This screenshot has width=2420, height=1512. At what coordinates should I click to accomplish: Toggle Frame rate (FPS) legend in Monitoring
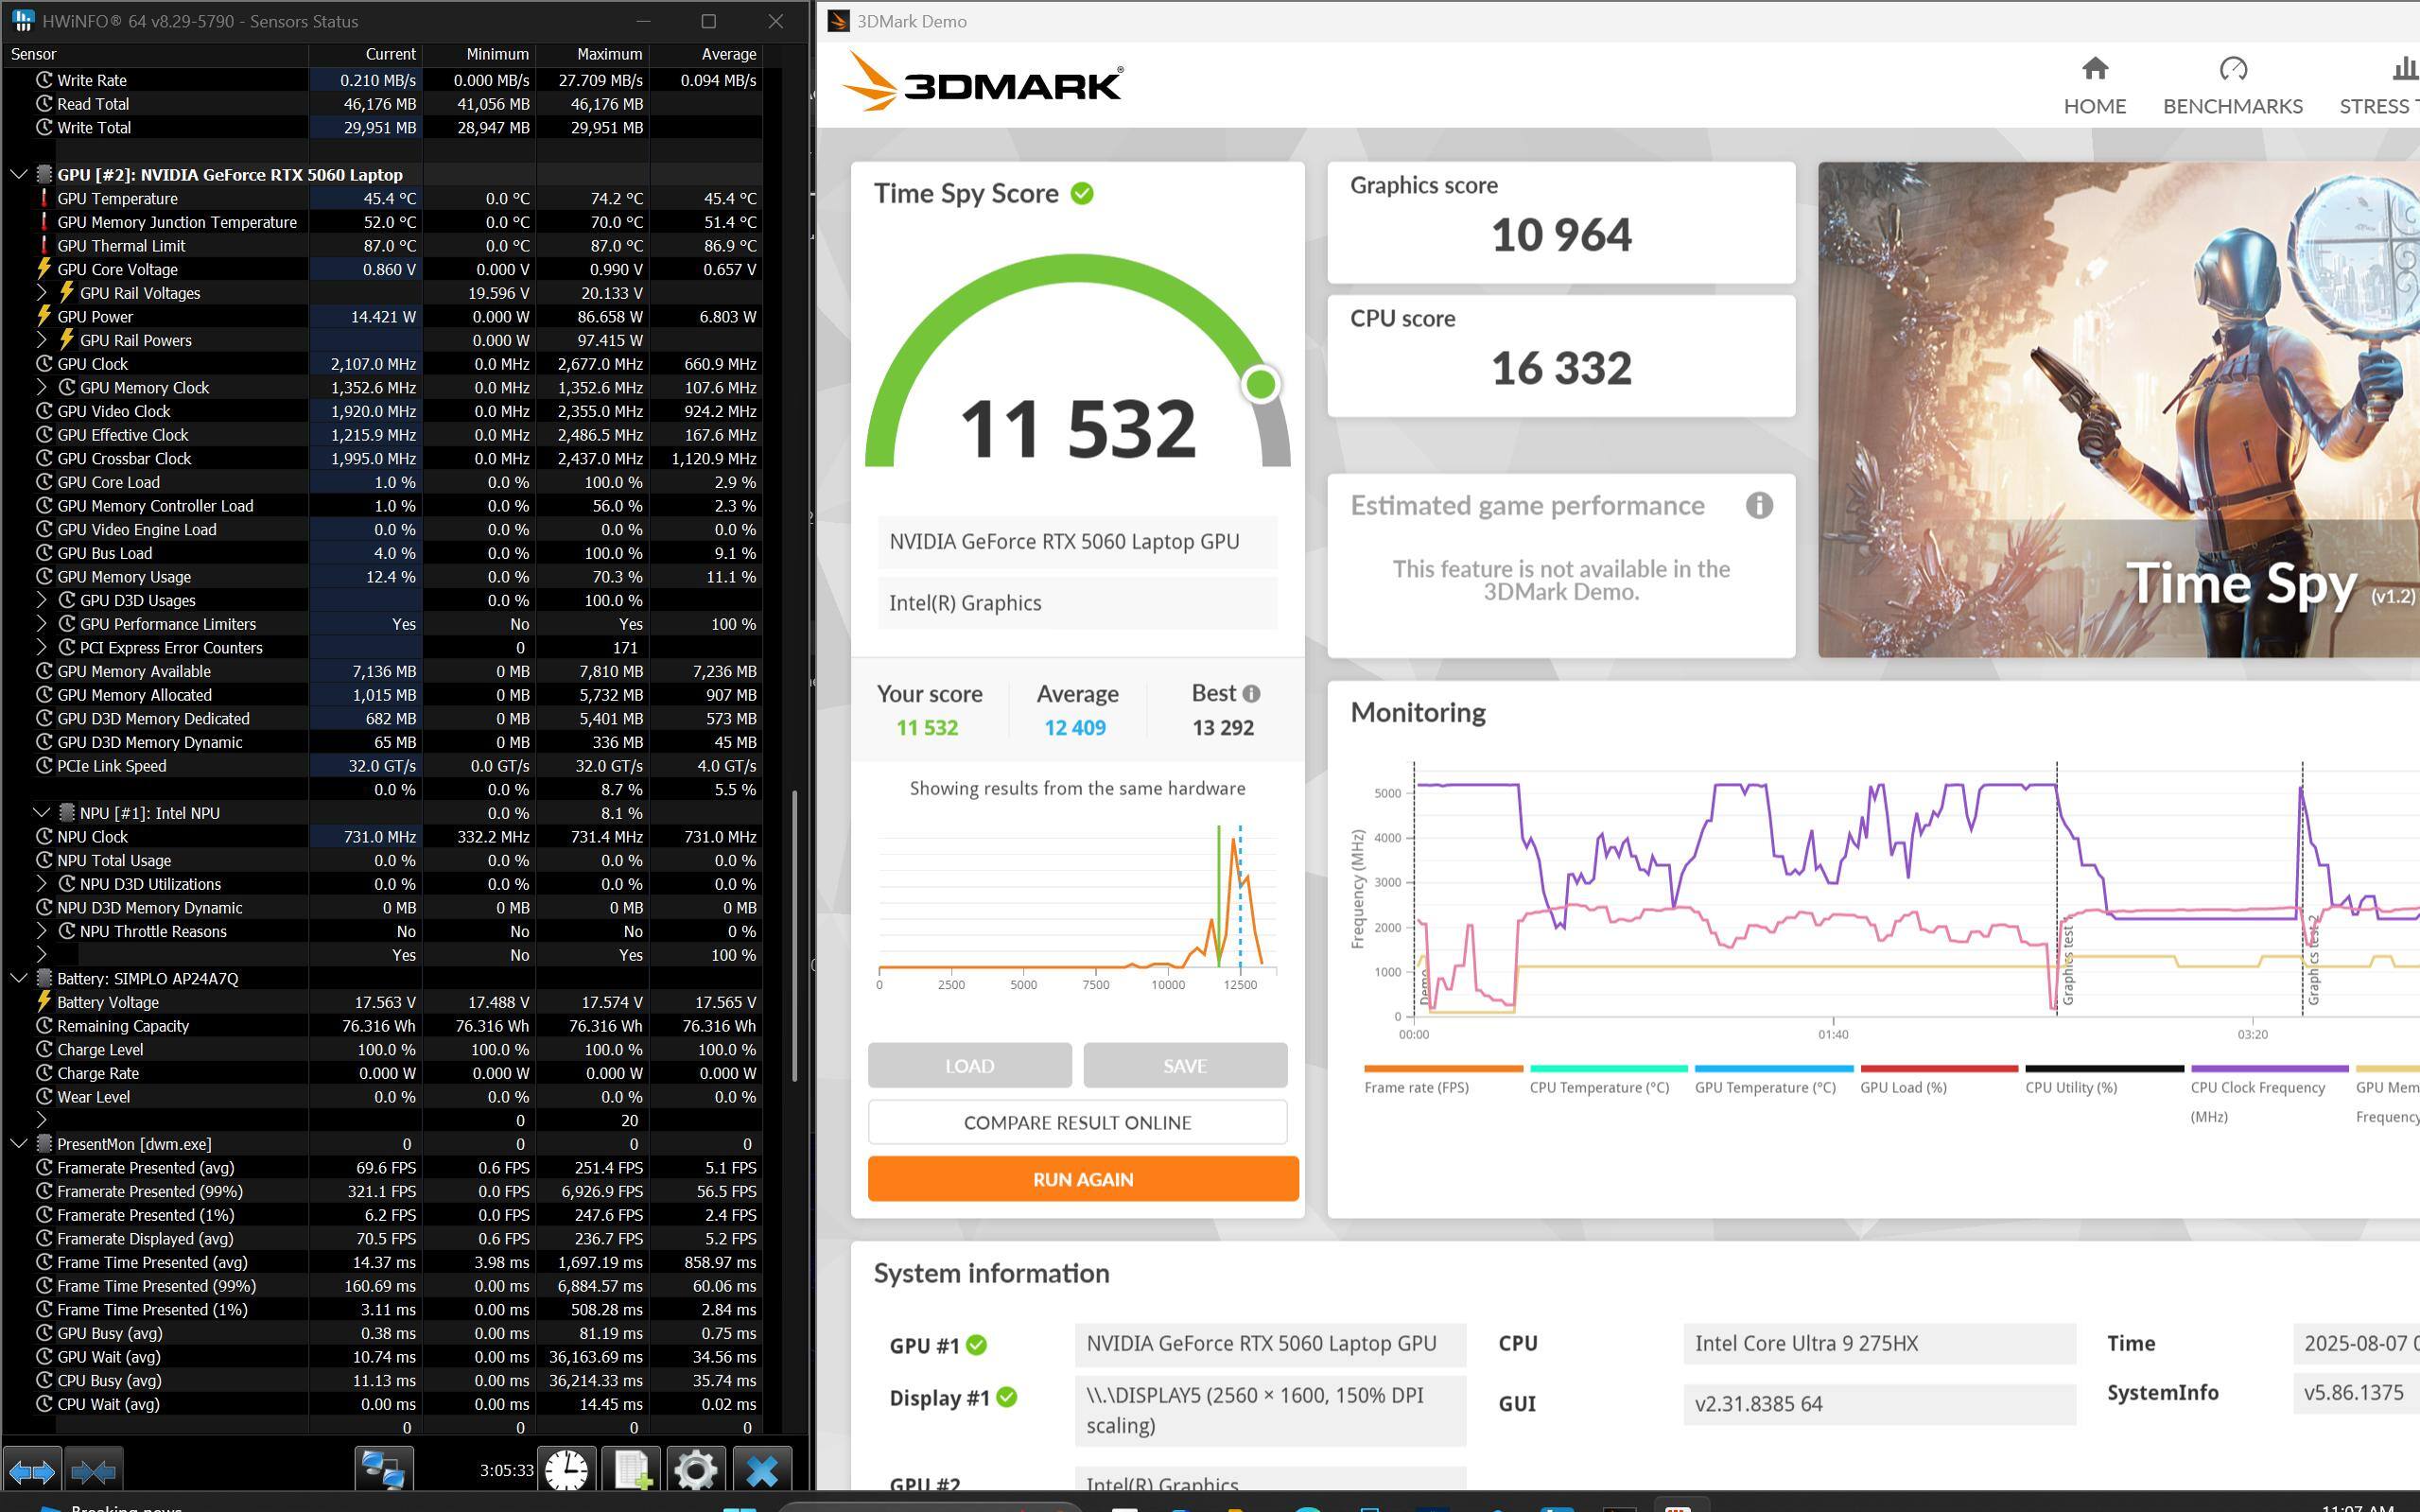point(1415,1087)
